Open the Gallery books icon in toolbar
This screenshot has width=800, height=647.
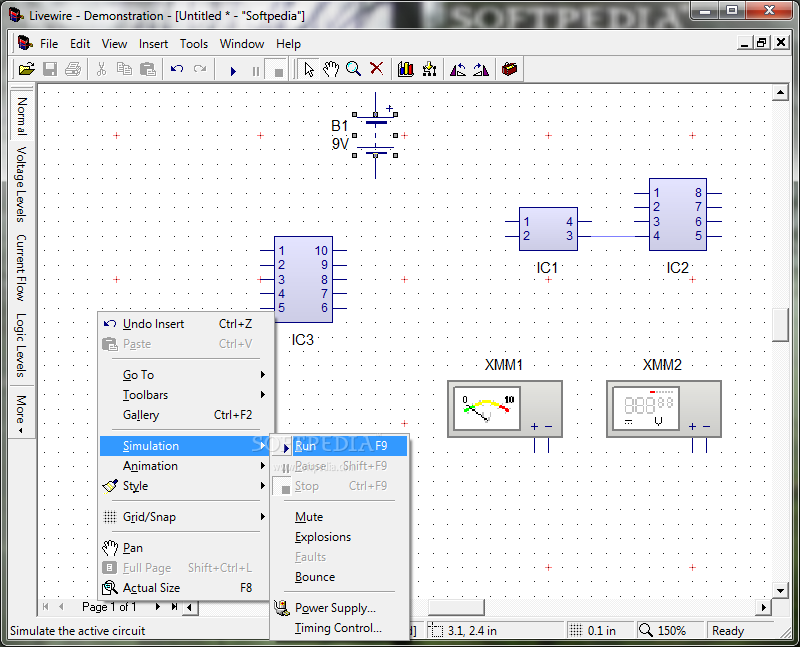[406, 69]
